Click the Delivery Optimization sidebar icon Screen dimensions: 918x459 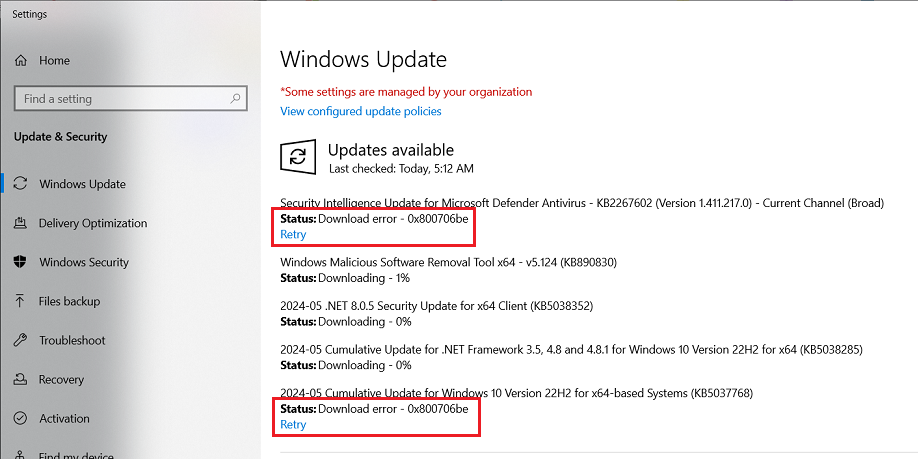20,223
